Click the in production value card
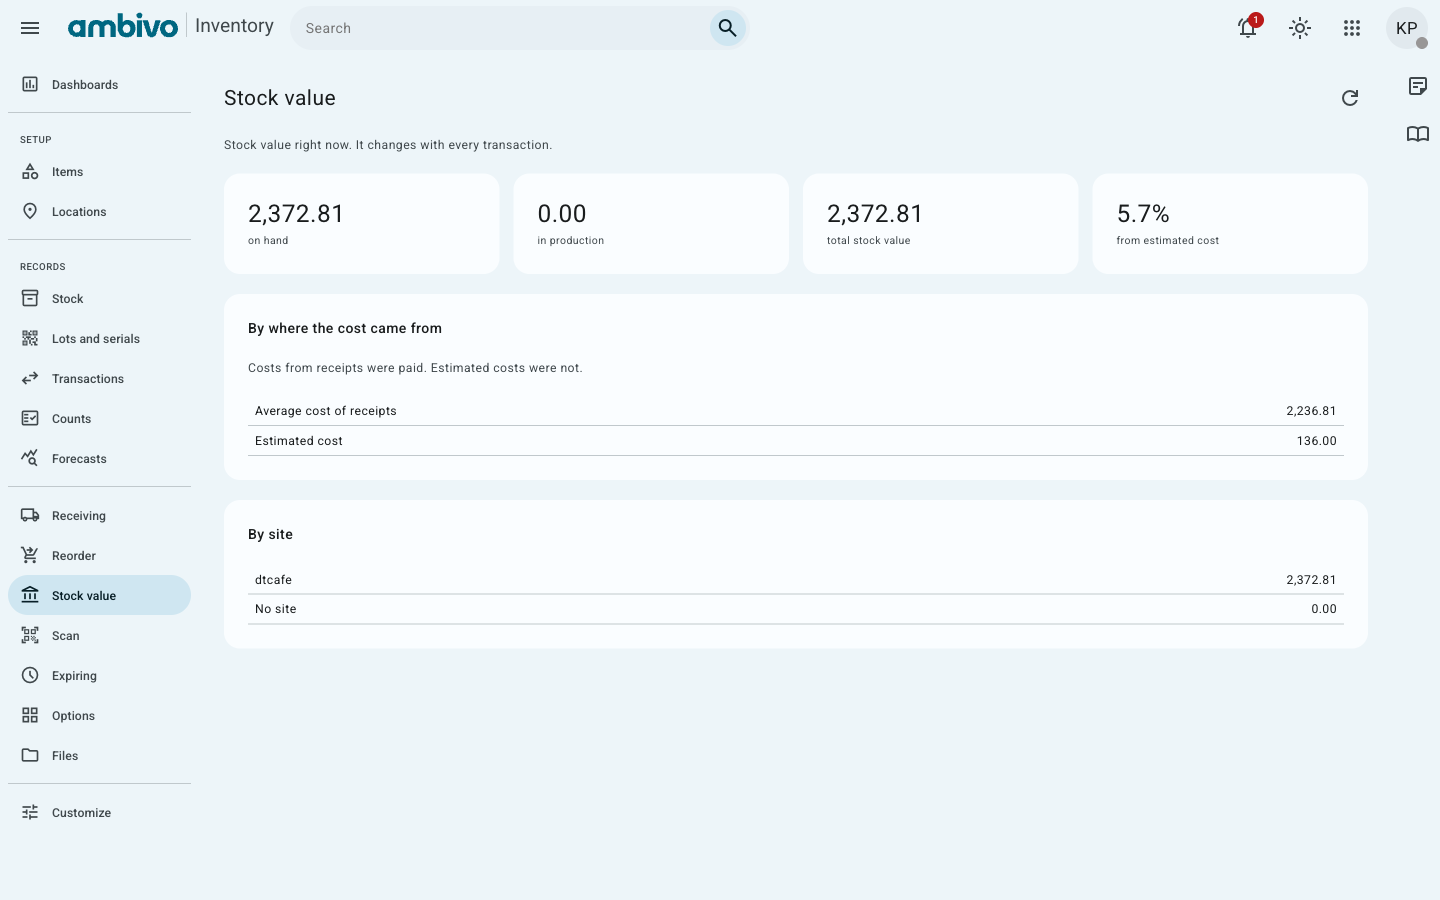 tap(651, 224)
